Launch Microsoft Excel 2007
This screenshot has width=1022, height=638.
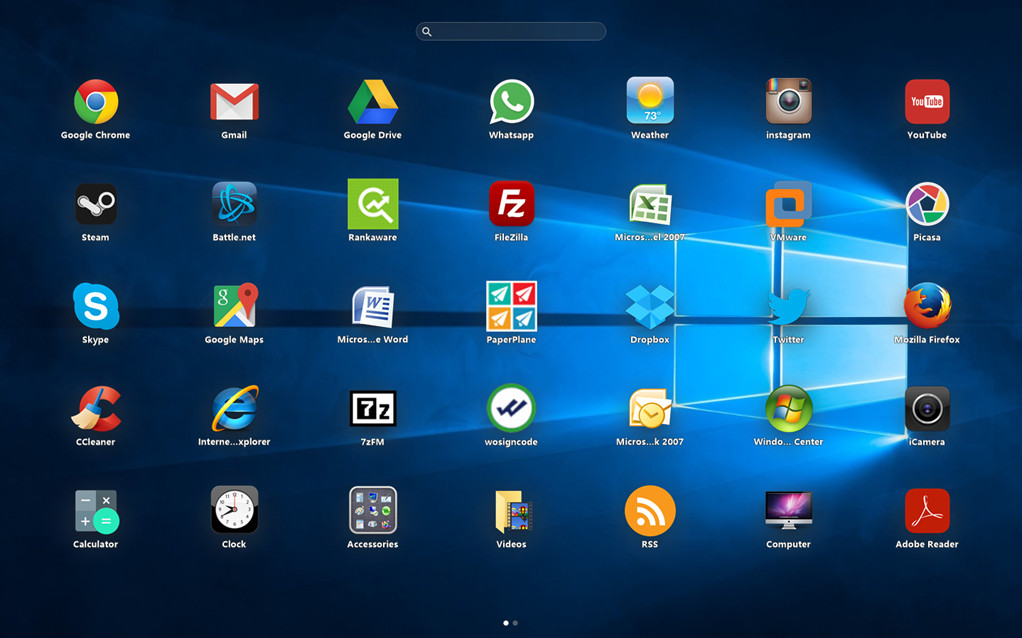point(650,204)
